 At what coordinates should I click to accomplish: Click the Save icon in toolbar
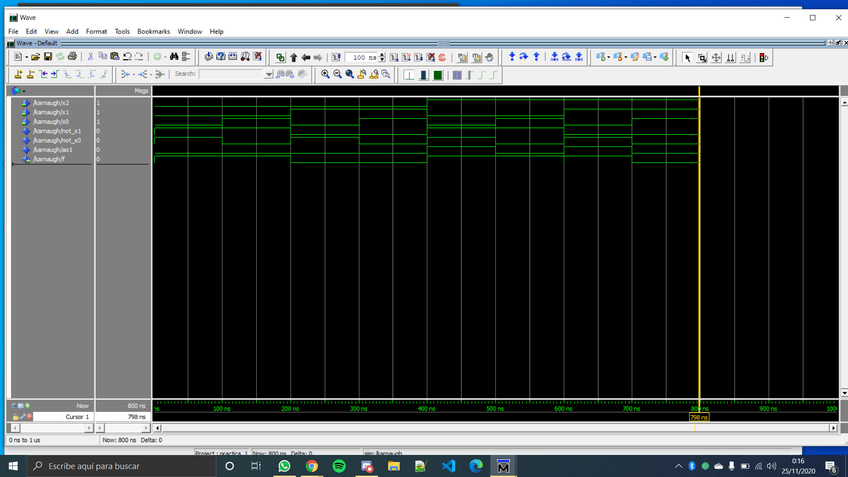click(47, 57)
